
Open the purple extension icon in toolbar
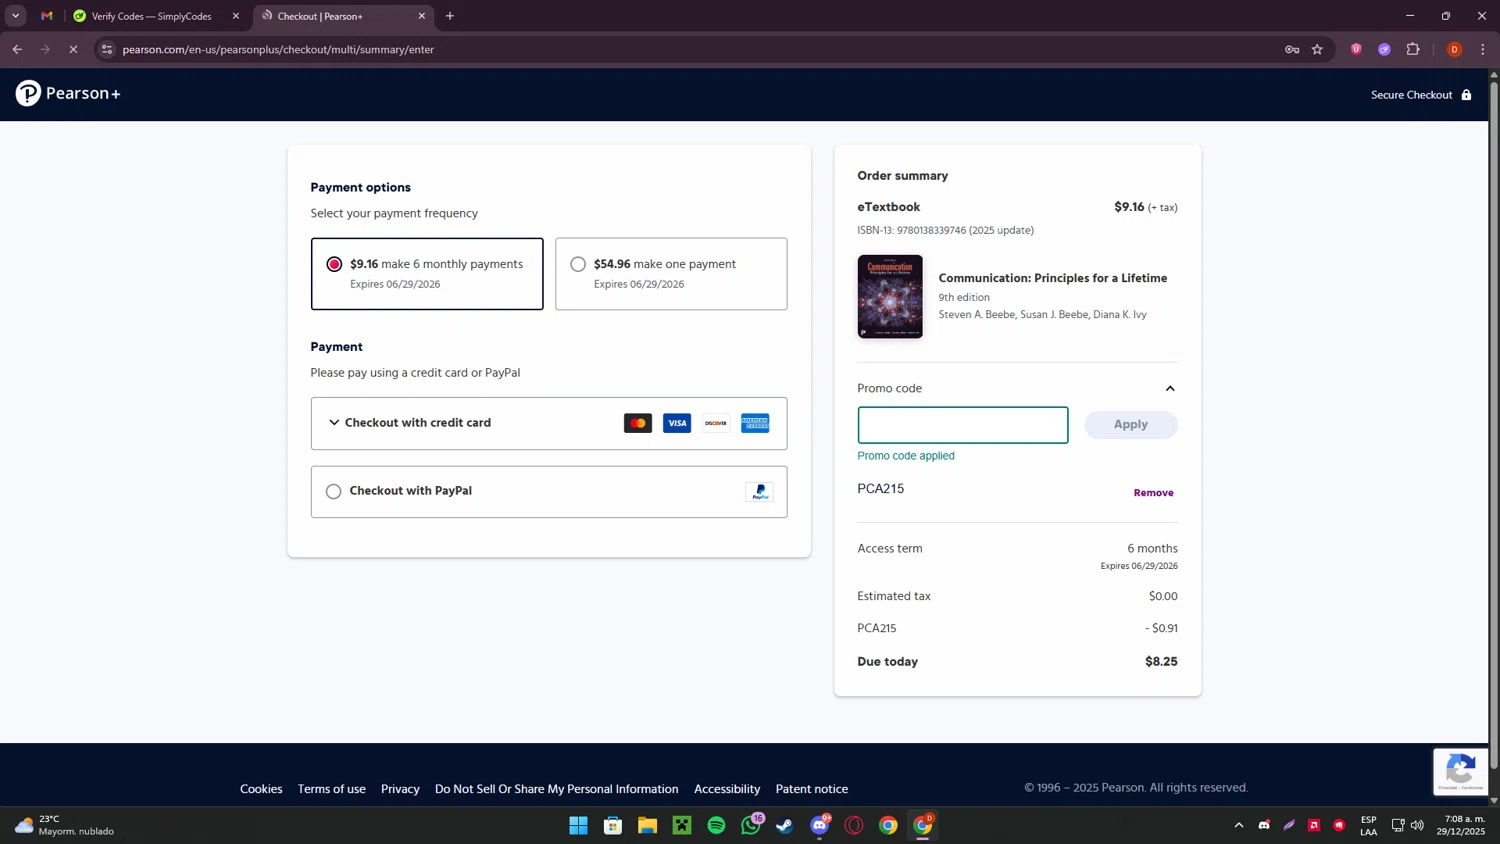tap(1384, 49)
